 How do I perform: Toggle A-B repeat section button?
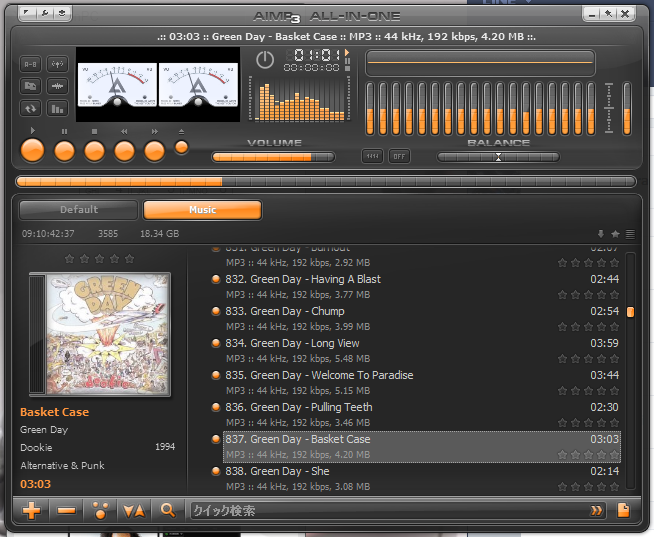tap(30, 64)
